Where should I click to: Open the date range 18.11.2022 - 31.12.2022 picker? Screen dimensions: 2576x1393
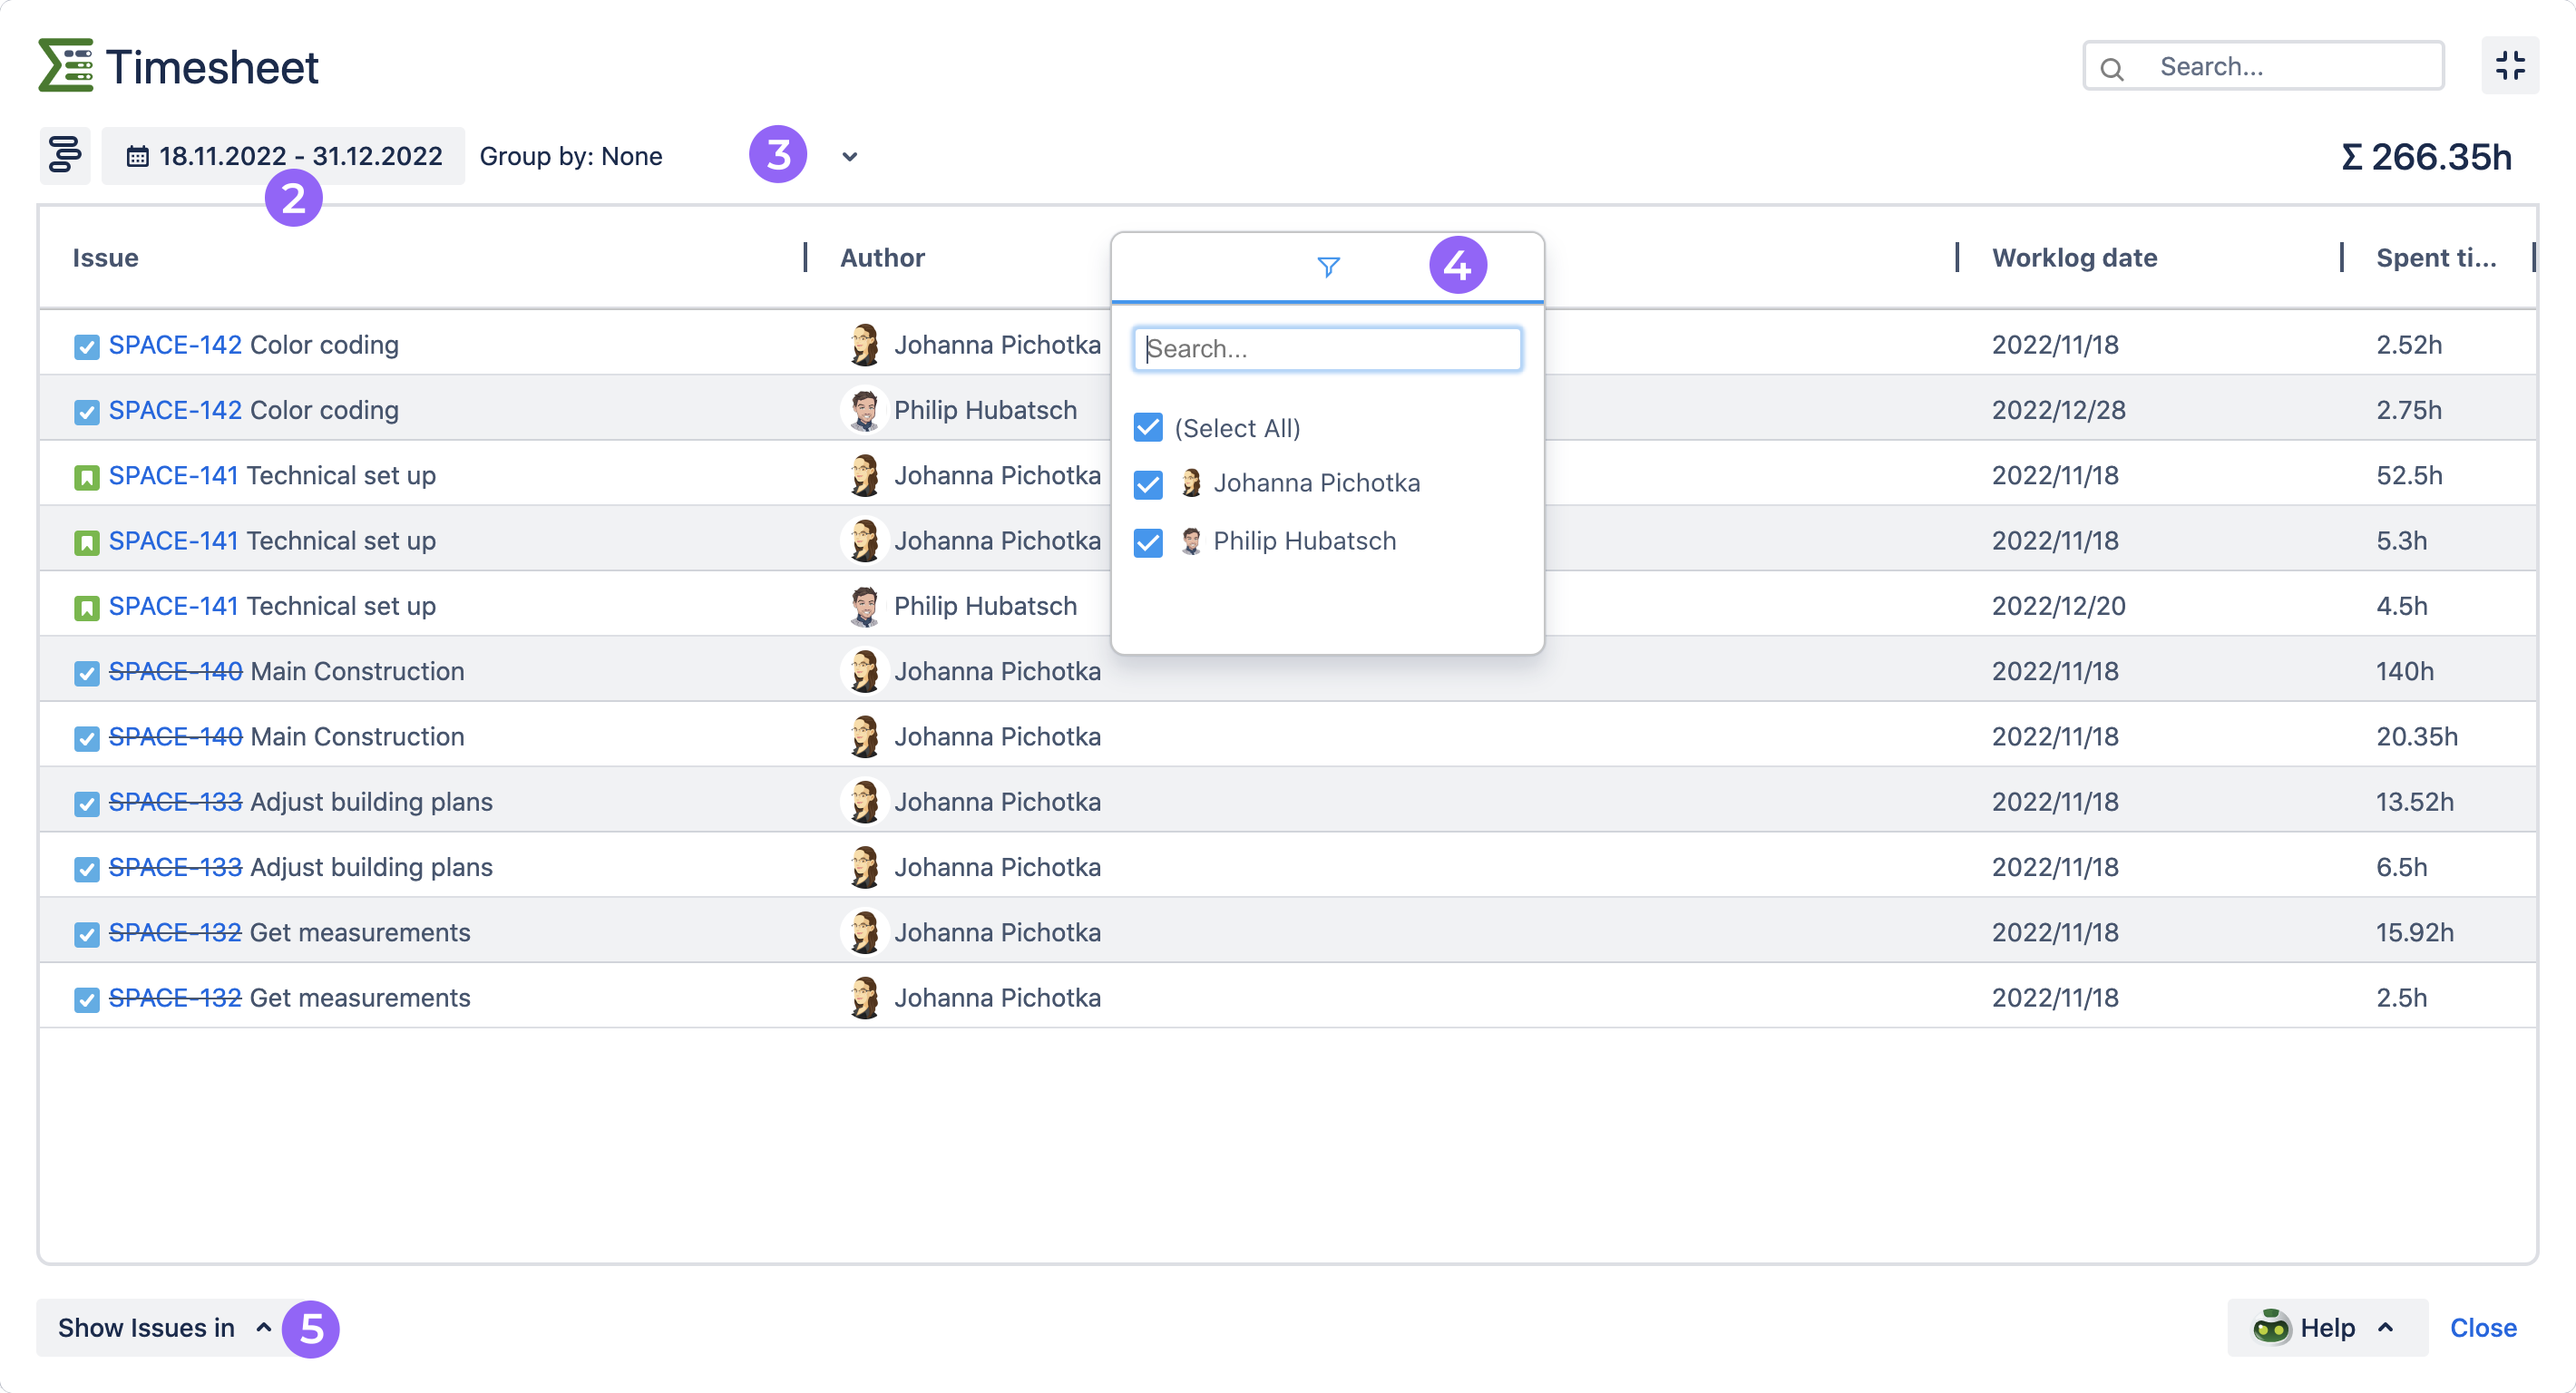tap(298, 157)
